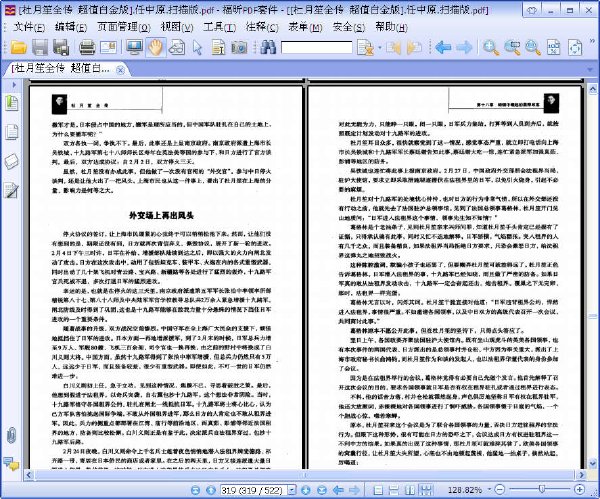Click the zoom out minus button
The width and height of the screenshot is (600, 499).
499,489
